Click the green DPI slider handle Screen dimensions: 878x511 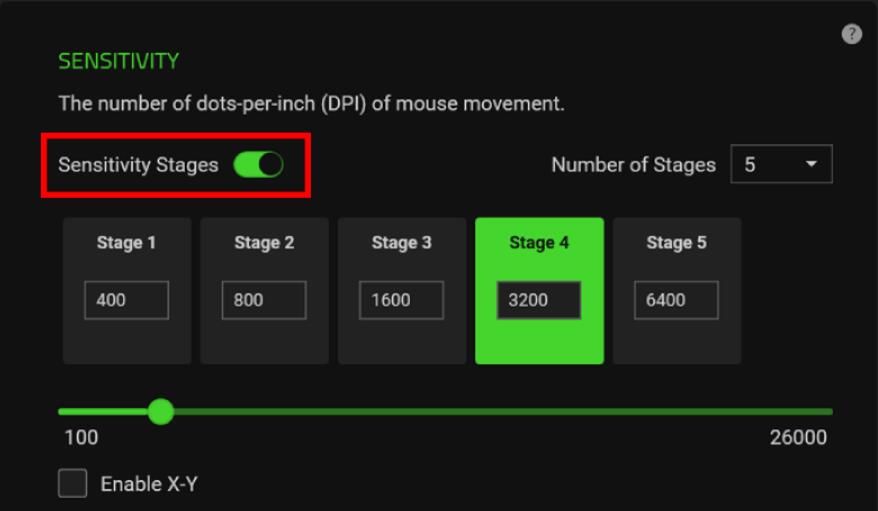160,411
